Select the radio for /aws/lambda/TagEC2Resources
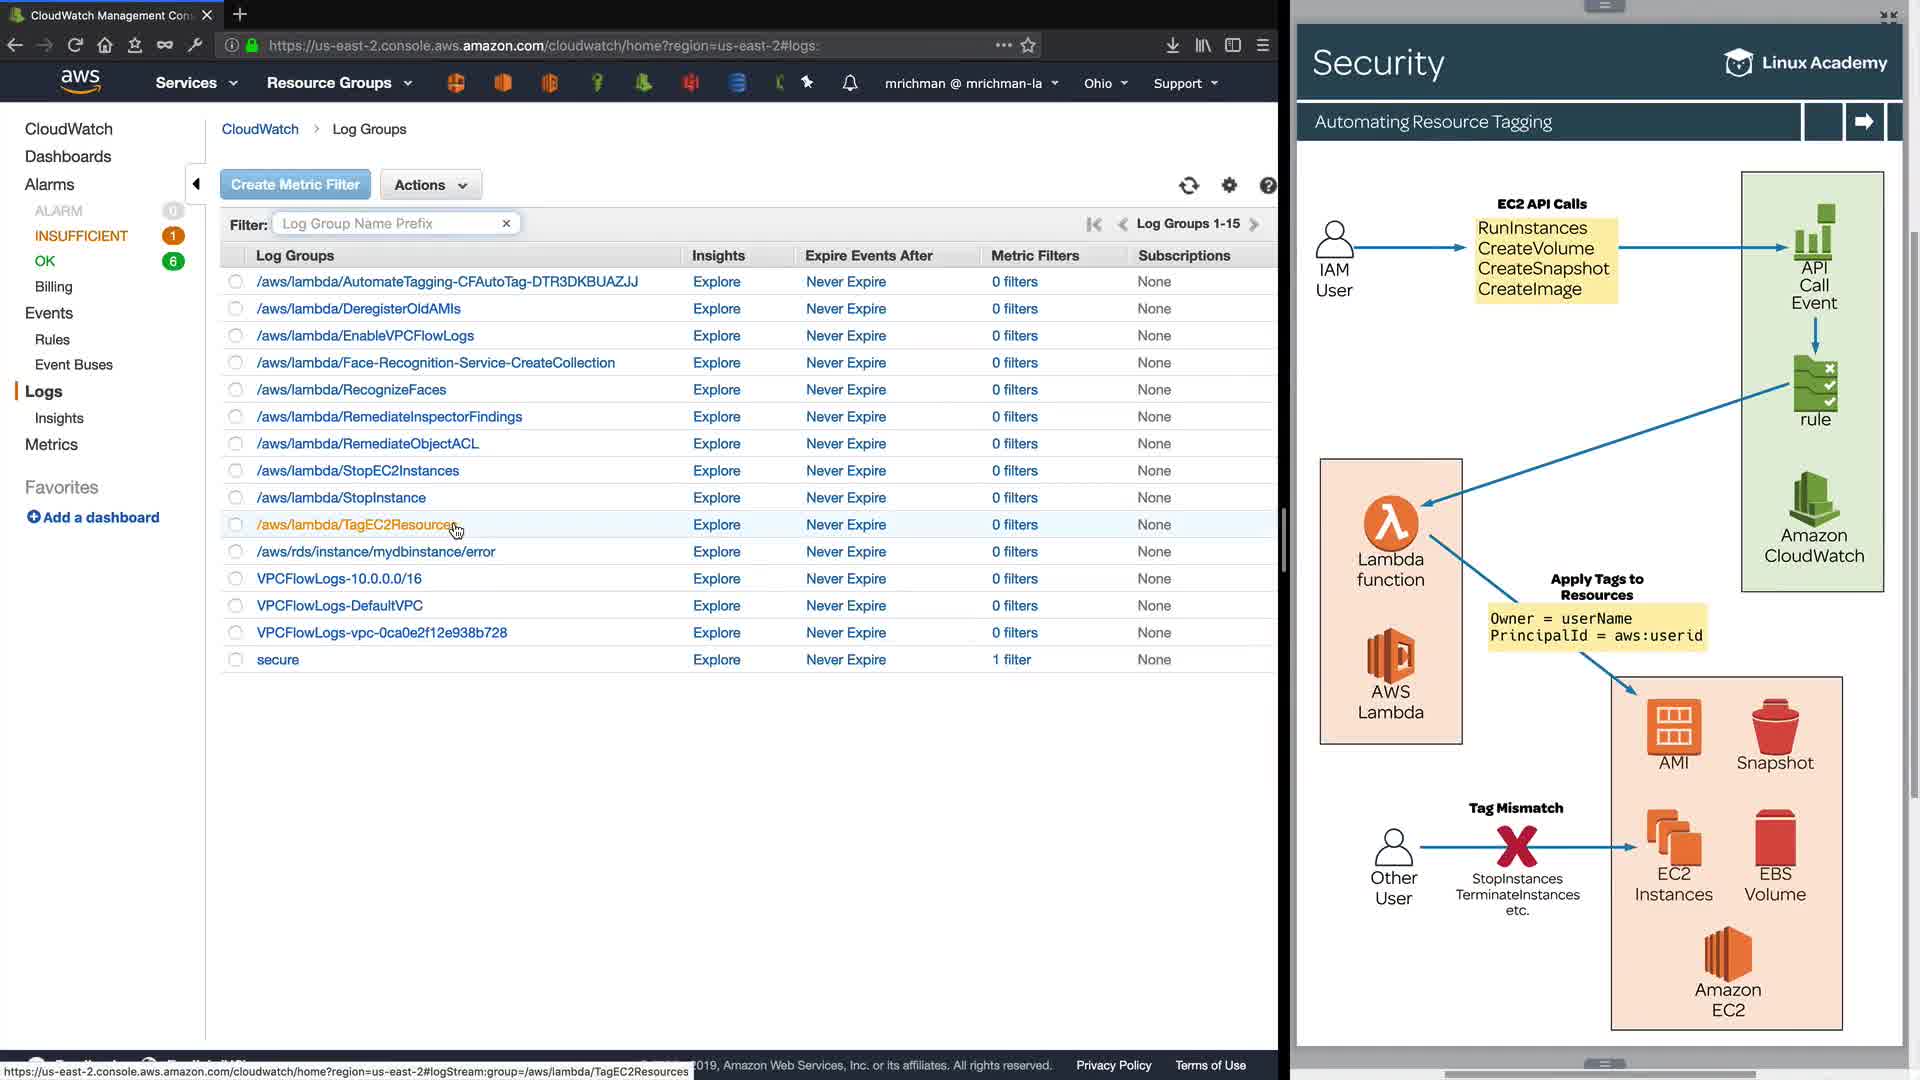 tap(235, 525)
